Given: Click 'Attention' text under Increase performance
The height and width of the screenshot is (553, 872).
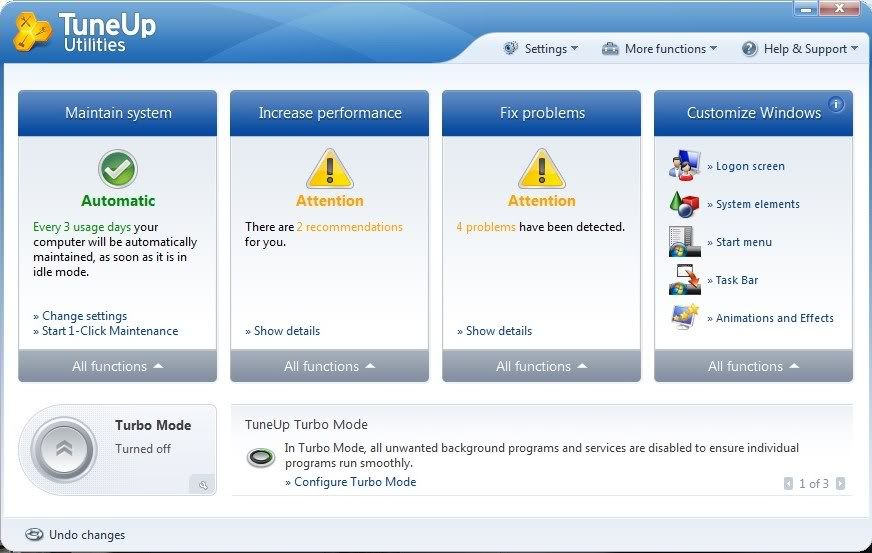Looking at the screenshot, I should pos(330,201).
